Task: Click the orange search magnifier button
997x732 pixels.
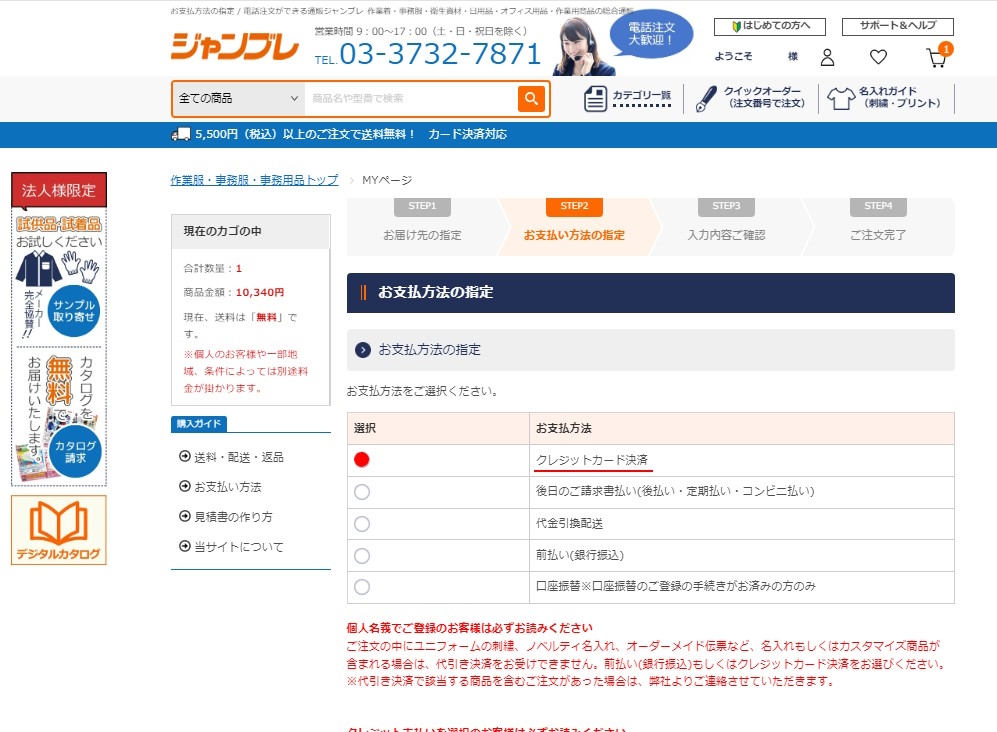Action: click(531, 98)
